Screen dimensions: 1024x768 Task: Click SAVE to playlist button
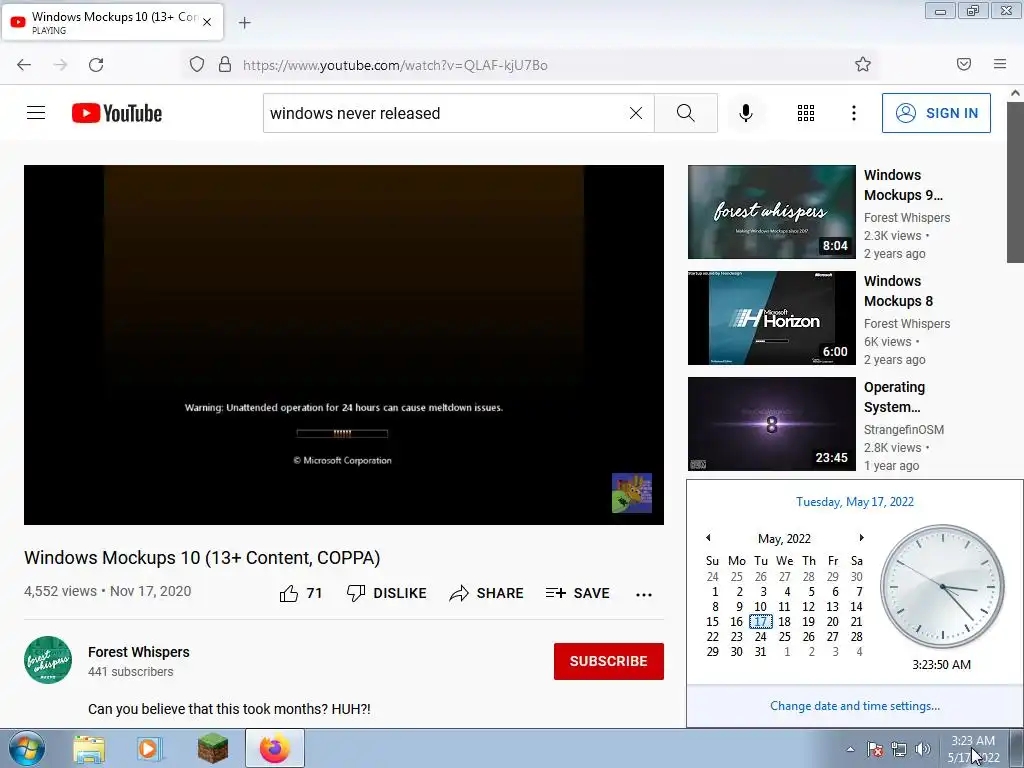coord(577,593)
